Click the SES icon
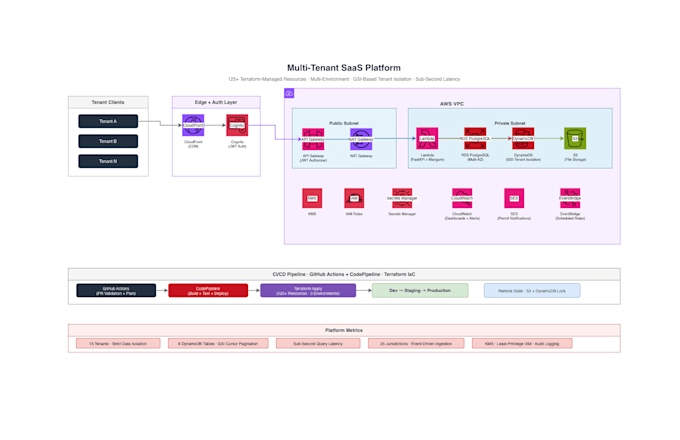The width and height of the screenshot is (680, 440). click(x=514, y=198)
